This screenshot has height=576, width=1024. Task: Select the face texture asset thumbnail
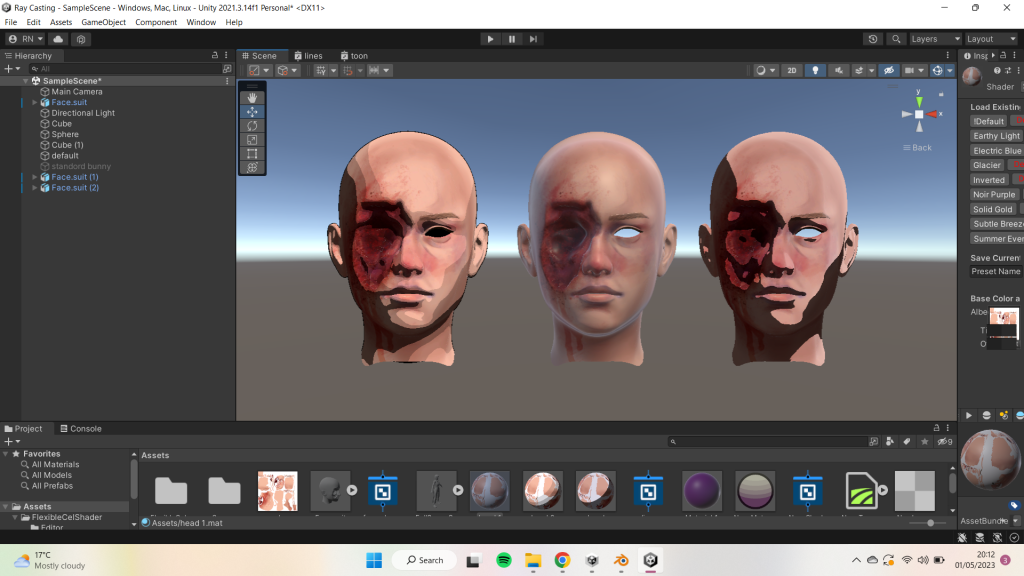(278, 490)
